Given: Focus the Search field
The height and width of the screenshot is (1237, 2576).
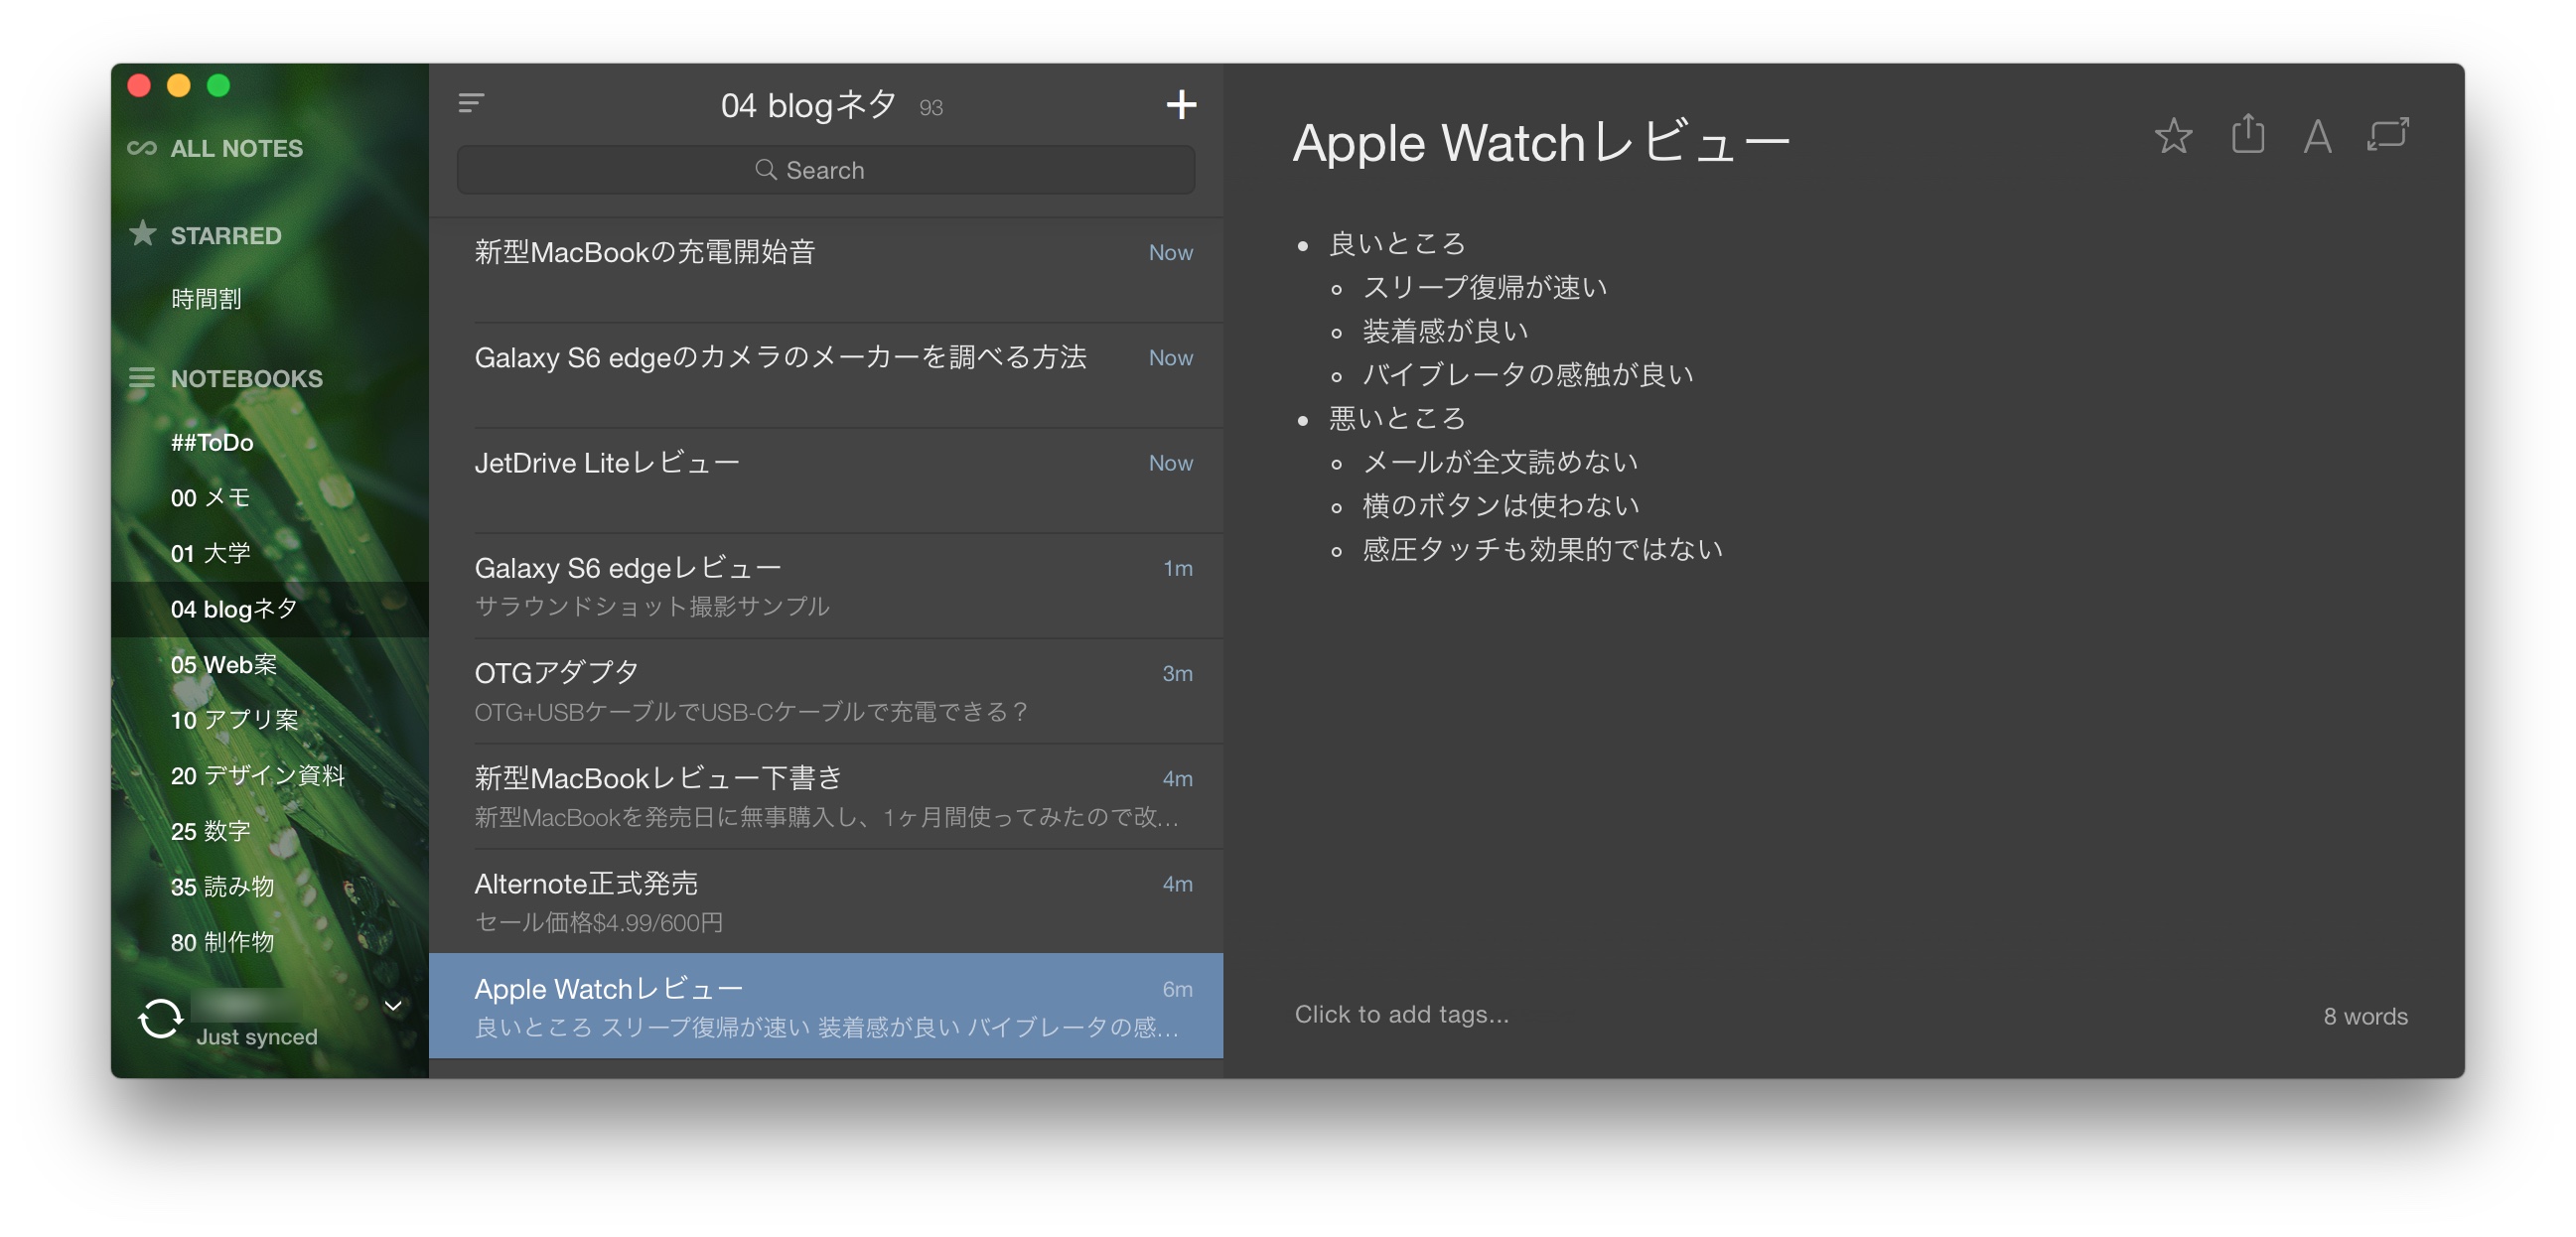Looking at the screenshot, I should coord(825,170).
